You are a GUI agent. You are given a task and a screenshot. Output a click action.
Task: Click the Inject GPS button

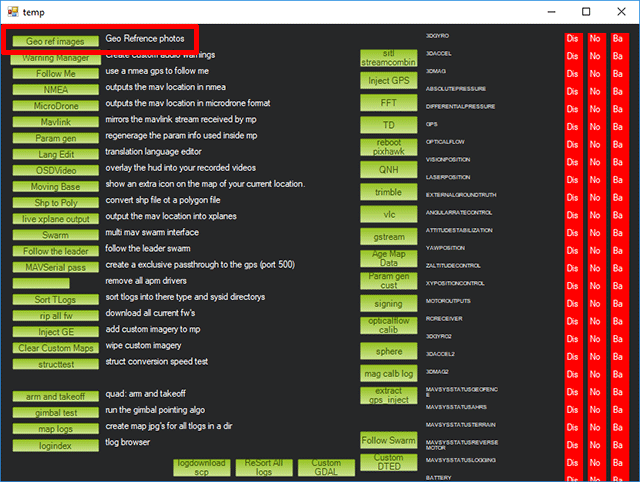(388, 80)
